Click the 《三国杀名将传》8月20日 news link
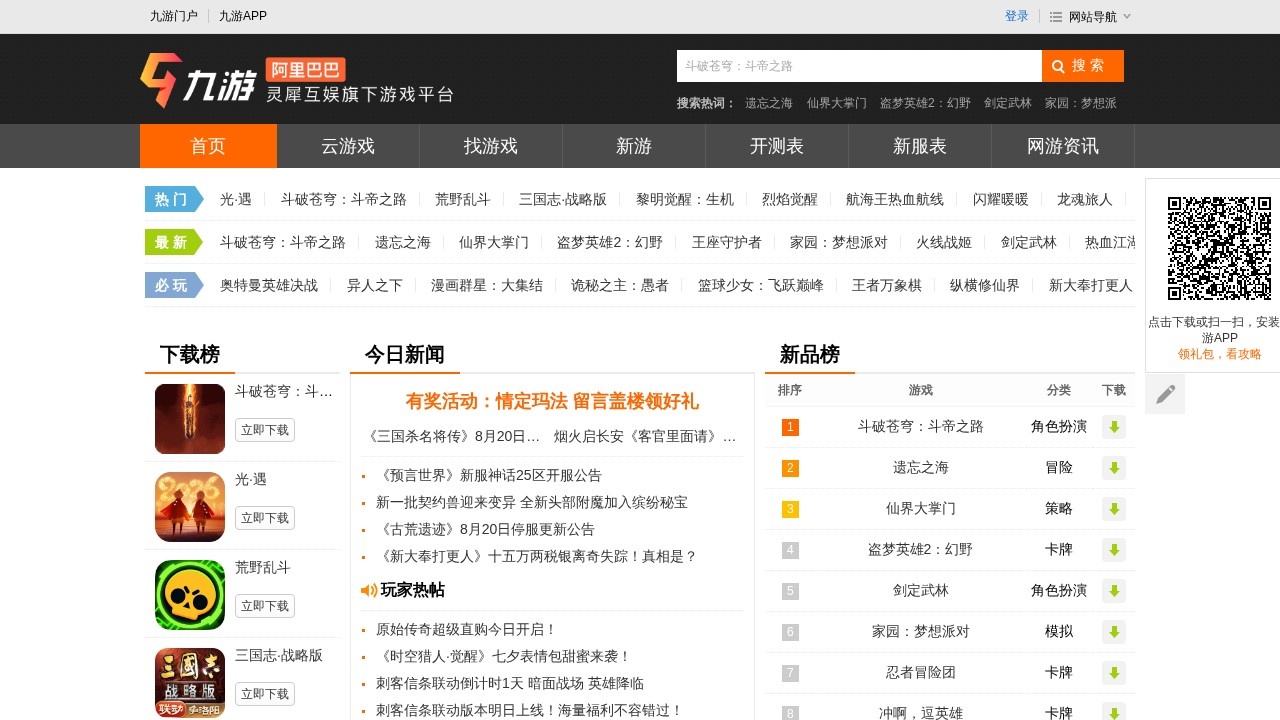Image resolution: width=1280 pixels, height=720 pixels. 454,436
